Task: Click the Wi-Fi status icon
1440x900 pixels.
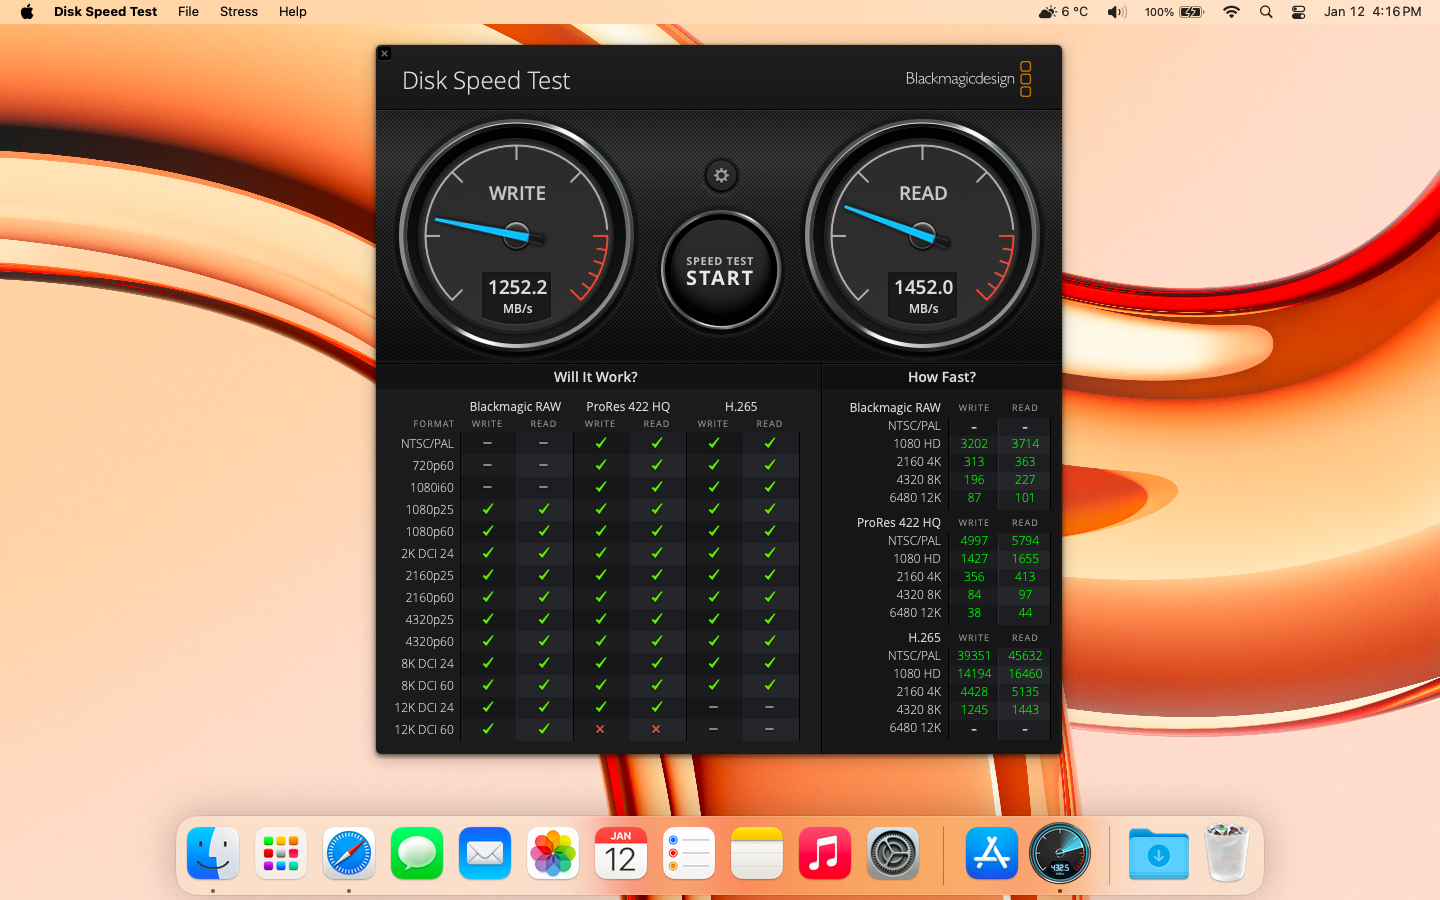Action: (x=1232, y=12)
